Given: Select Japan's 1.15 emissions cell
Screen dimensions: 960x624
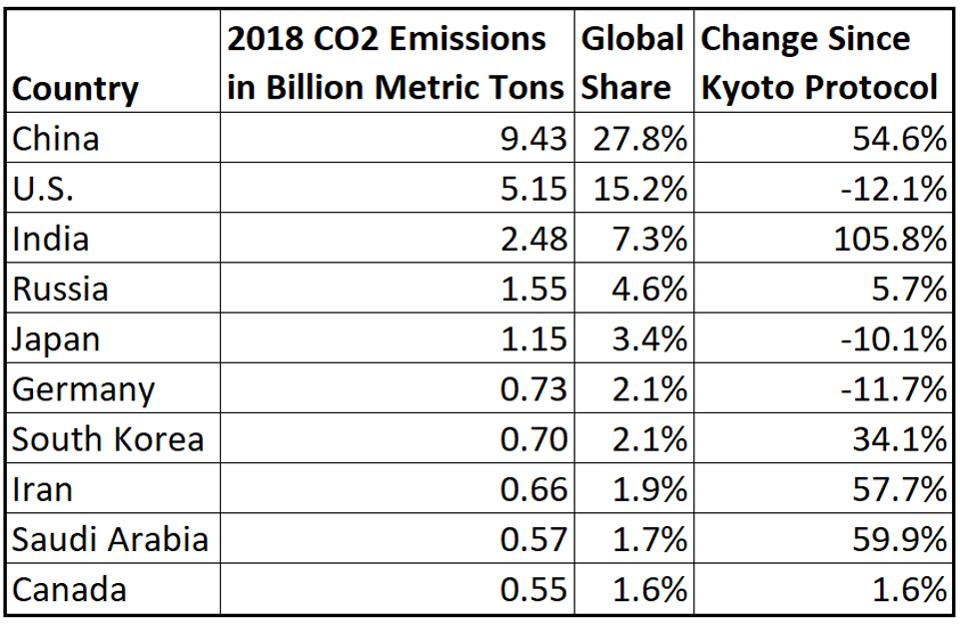Looking at the screenshot, I should [534, 338].
